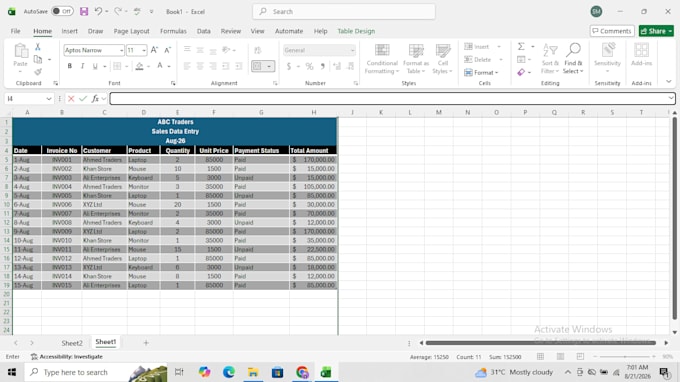Open Google Chrome from the taskbar

click(x=302, y=372)
